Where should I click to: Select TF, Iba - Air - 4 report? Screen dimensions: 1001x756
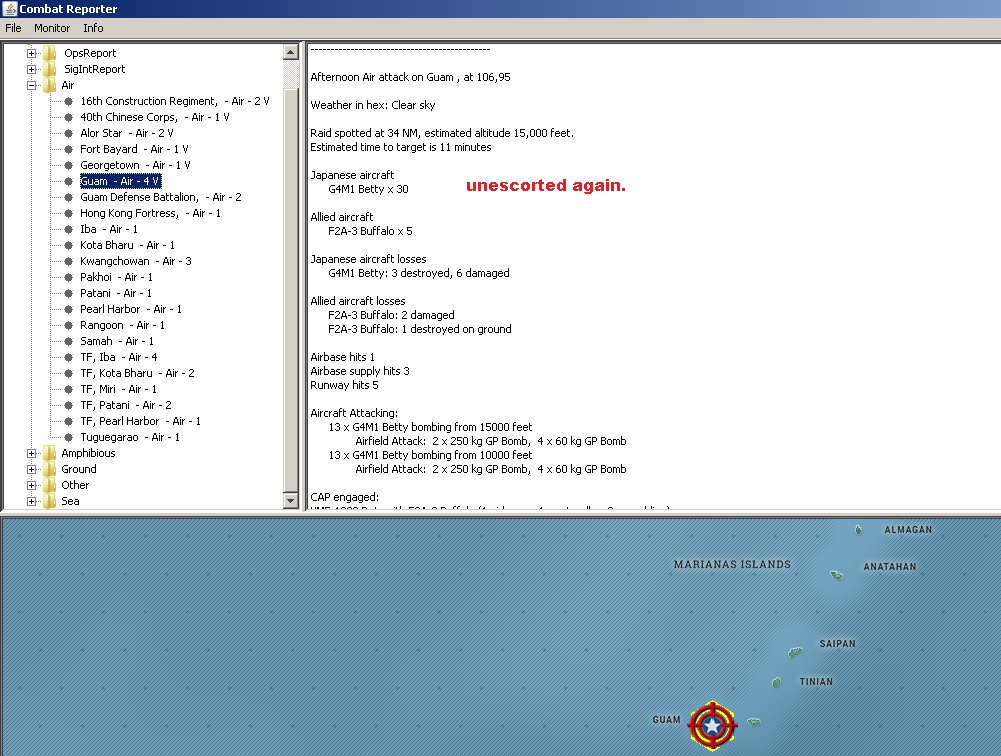(119, 357)
